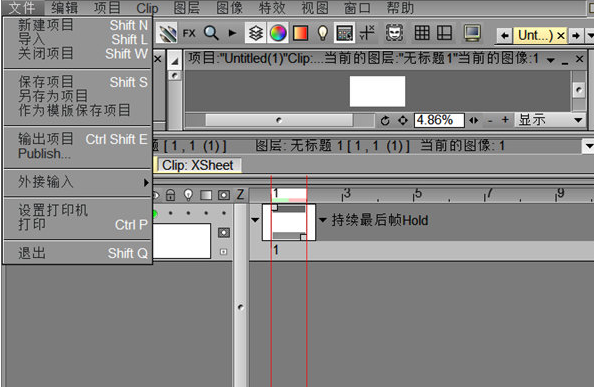Click the monitor display icon
The width and height of the screenshot is (594, 387).
472,33
